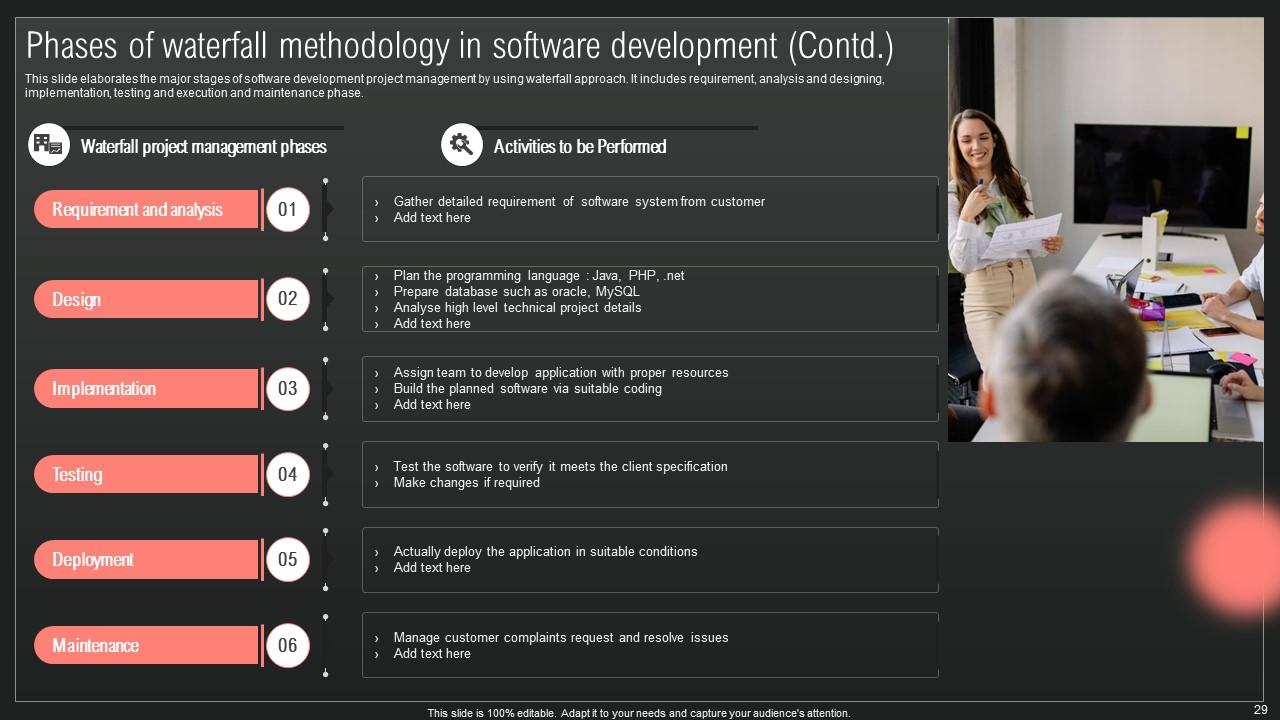The image size is (1280, 720).
Task: Select the Design activities text box
Action: coord(650,299)
